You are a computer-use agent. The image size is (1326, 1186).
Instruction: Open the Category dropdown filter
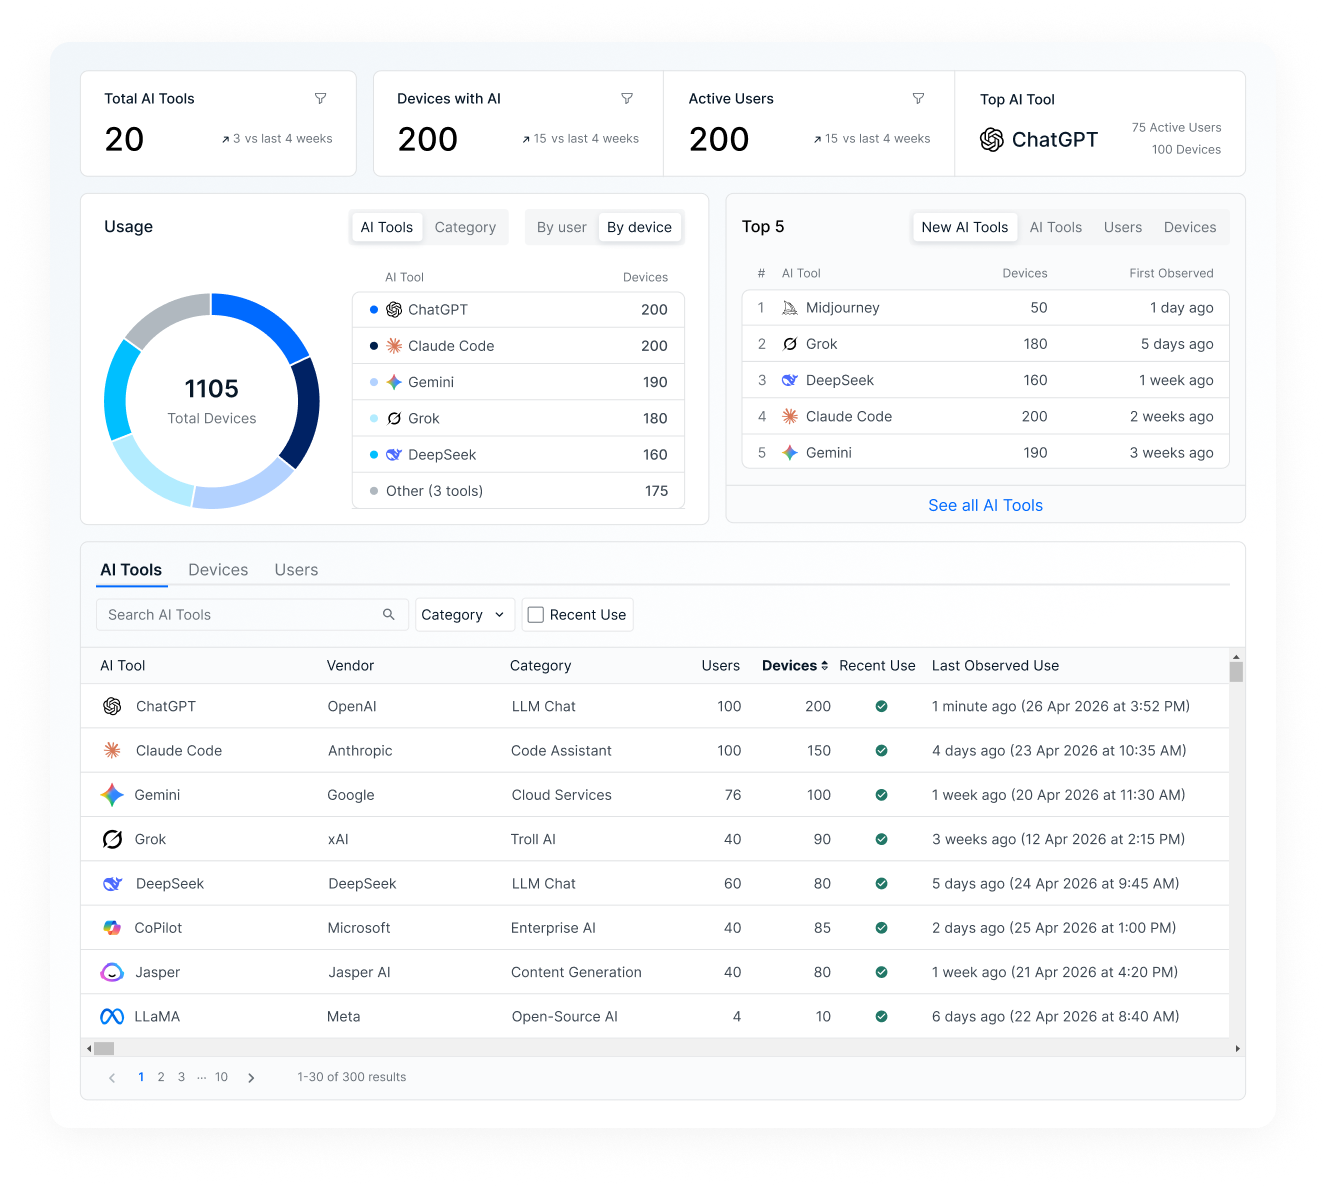465,614
